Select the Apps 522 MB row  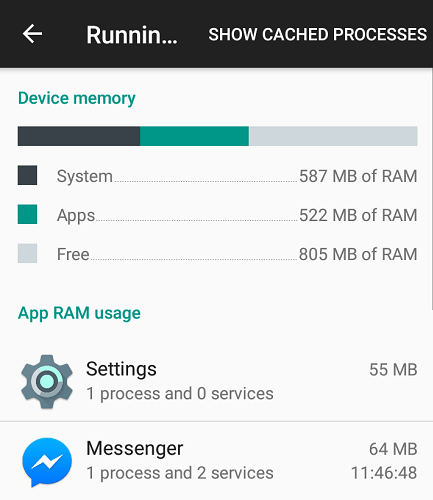[x=217, y=215]
